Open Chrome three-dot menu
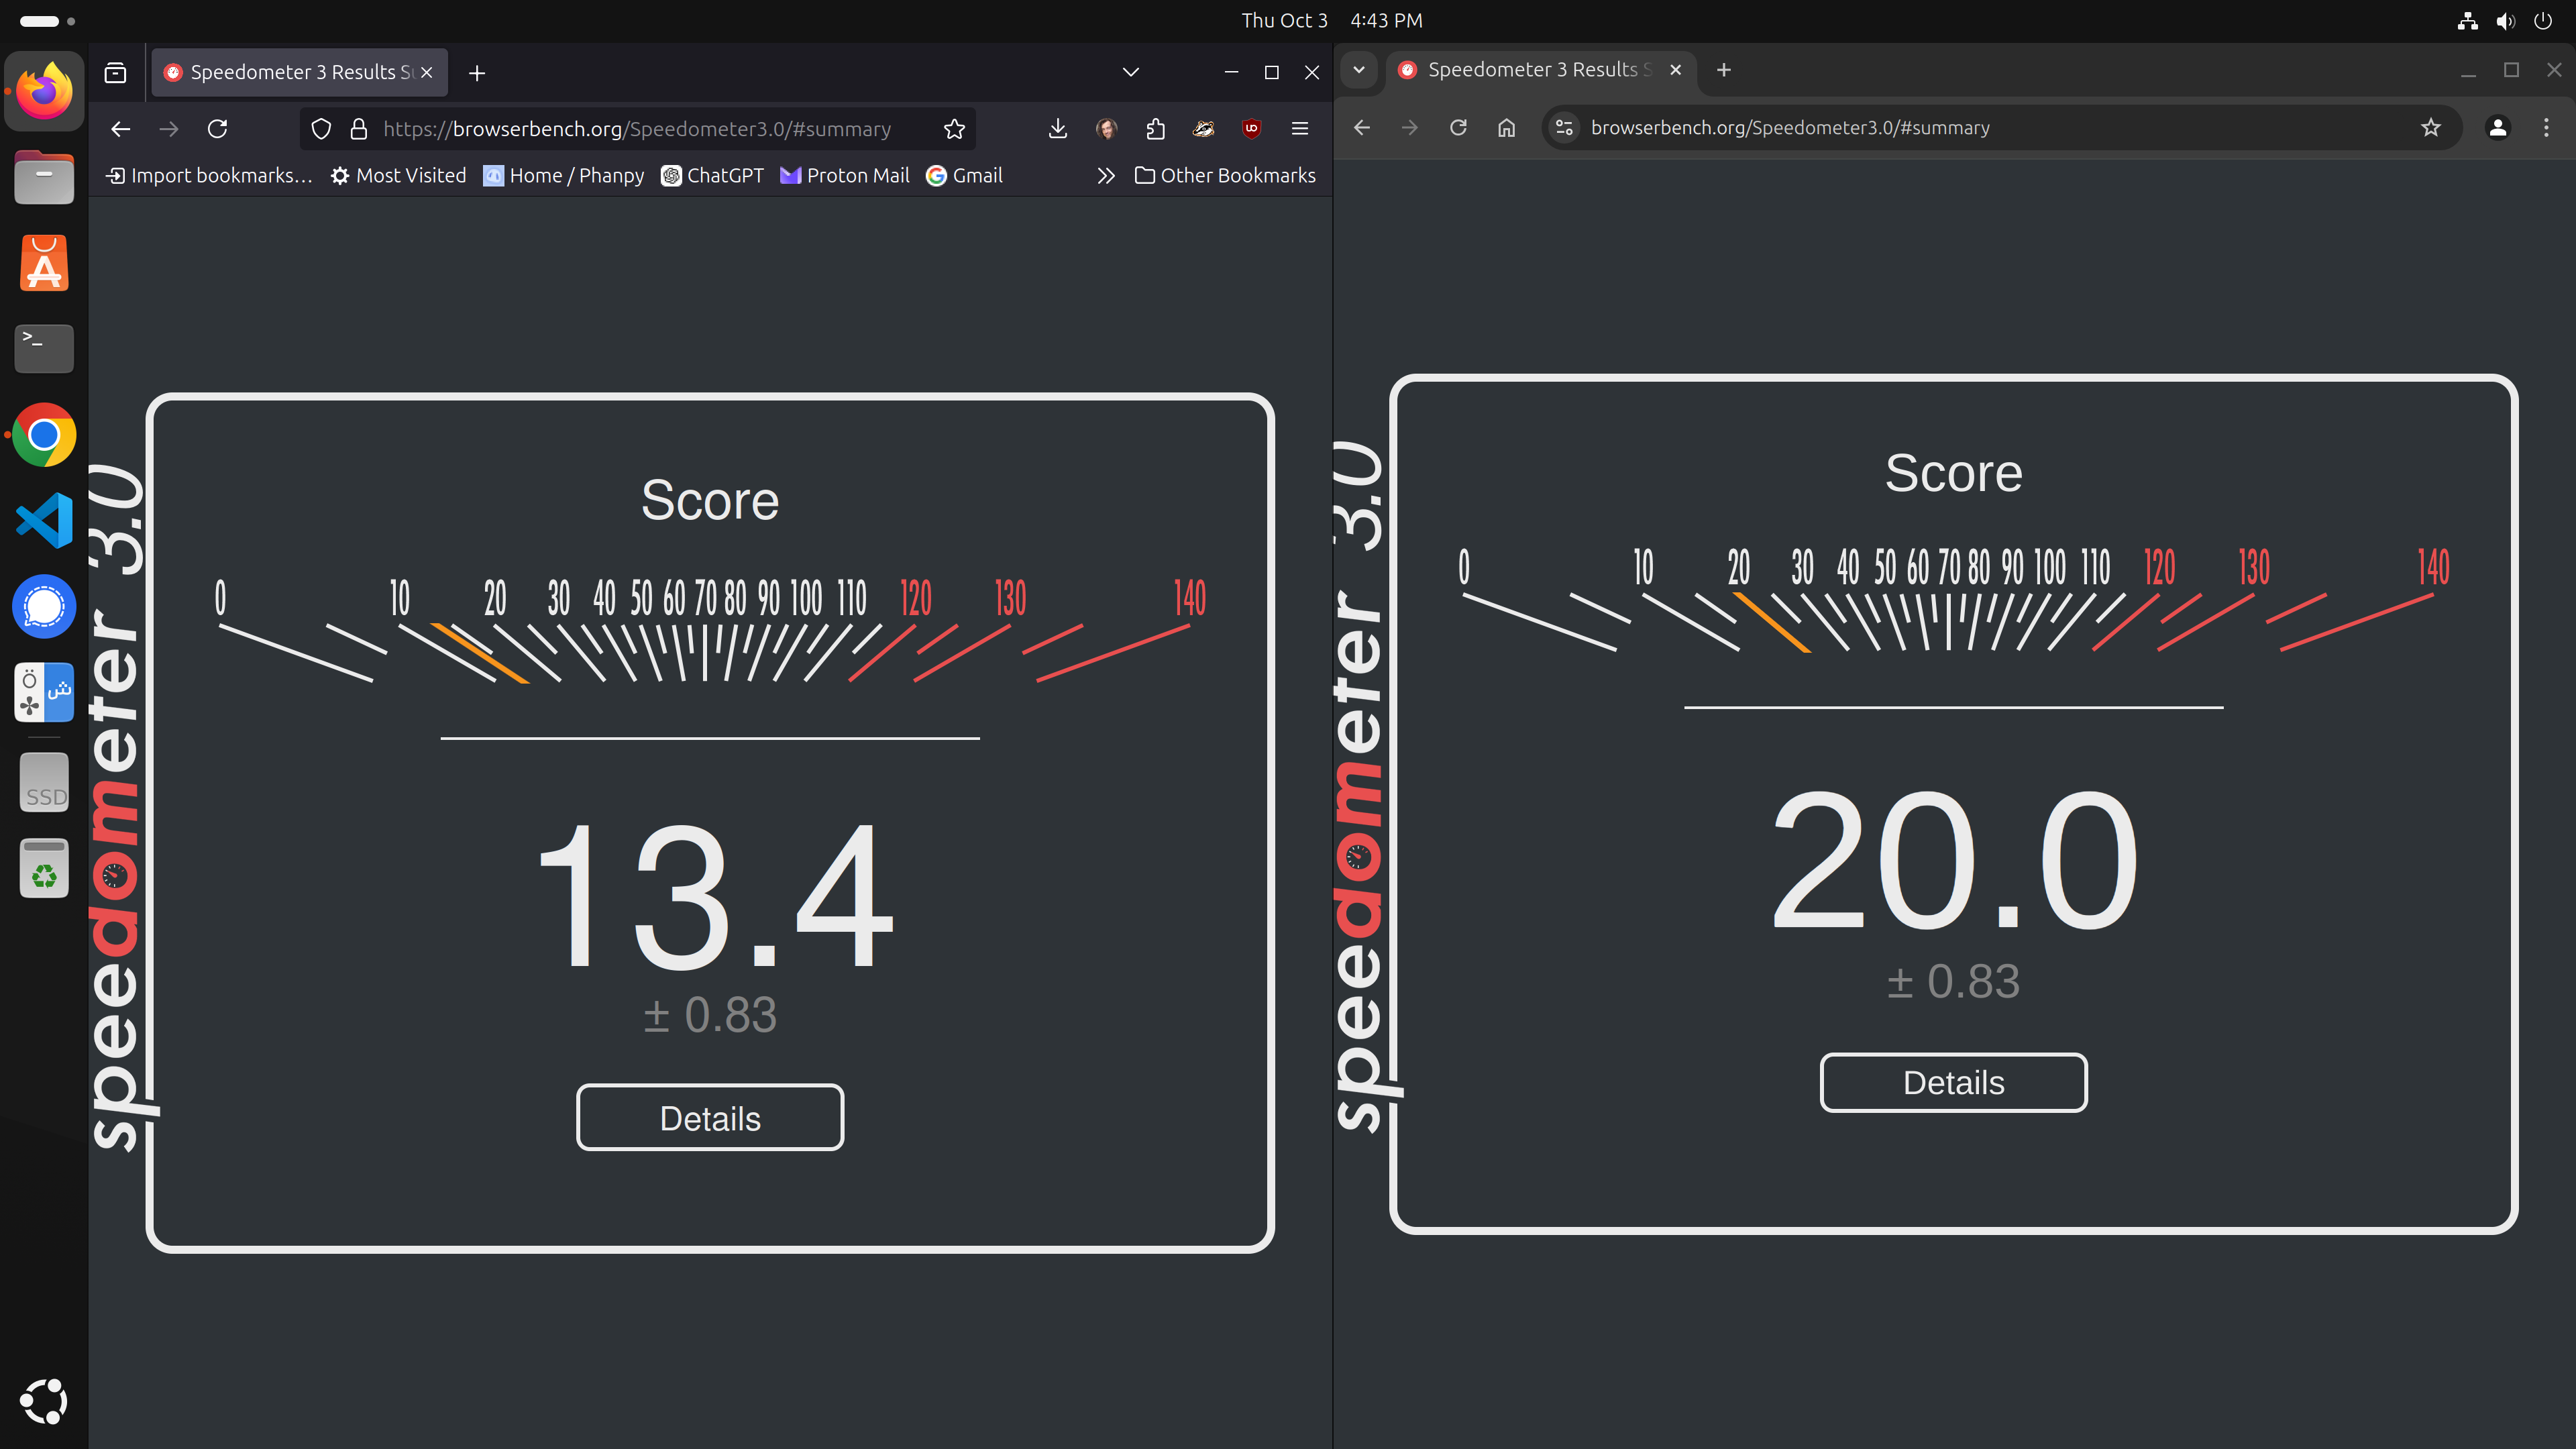The height and width of the screenshot is (1449, 2576). 2546,127
